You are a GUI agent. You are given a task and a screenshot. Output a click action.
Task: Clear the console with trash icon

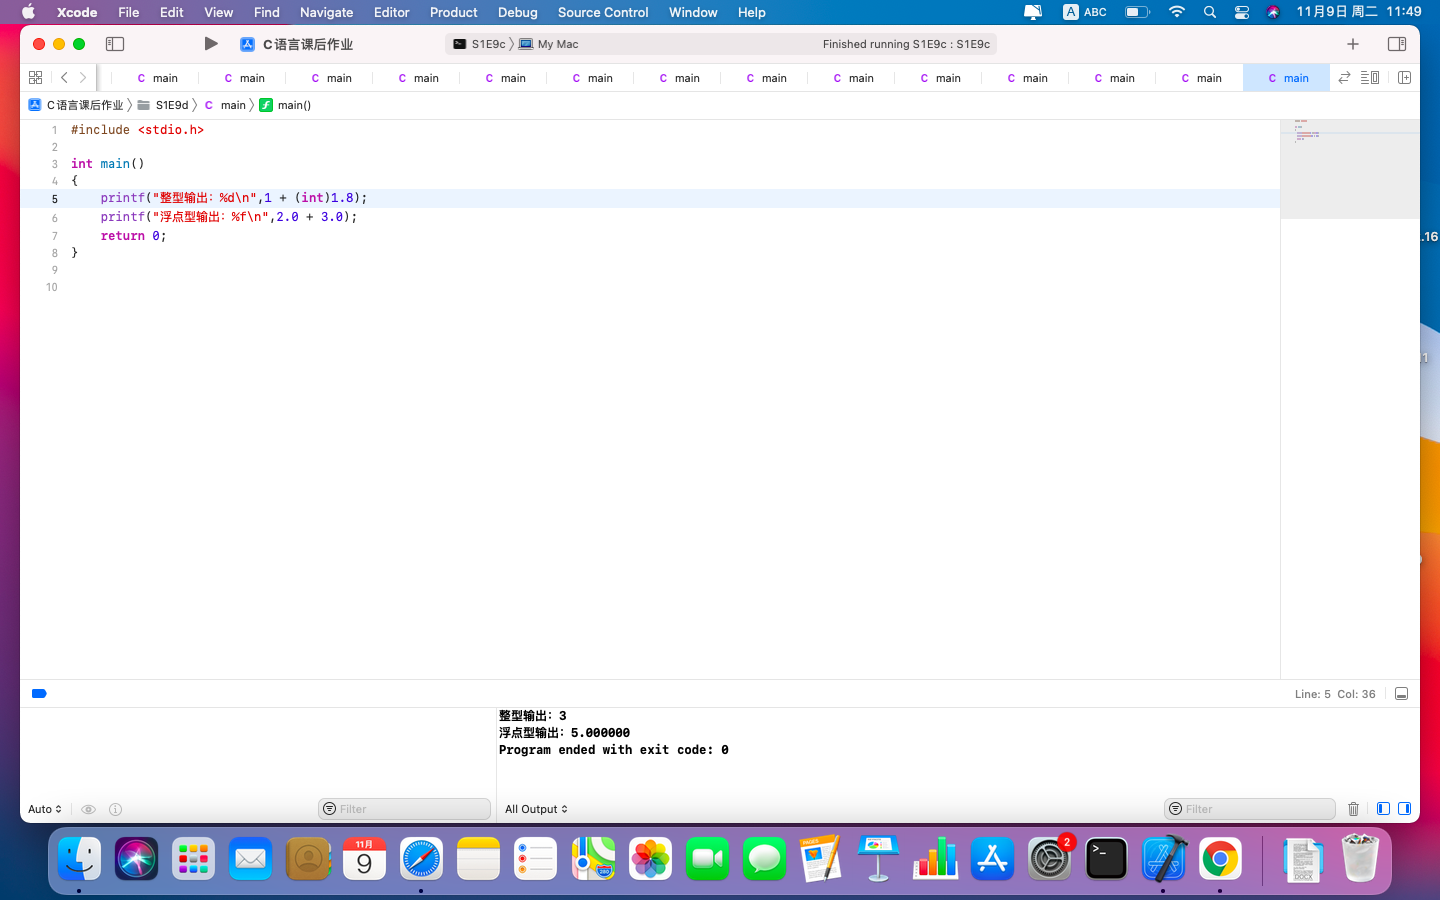(x=1353, y=809)
